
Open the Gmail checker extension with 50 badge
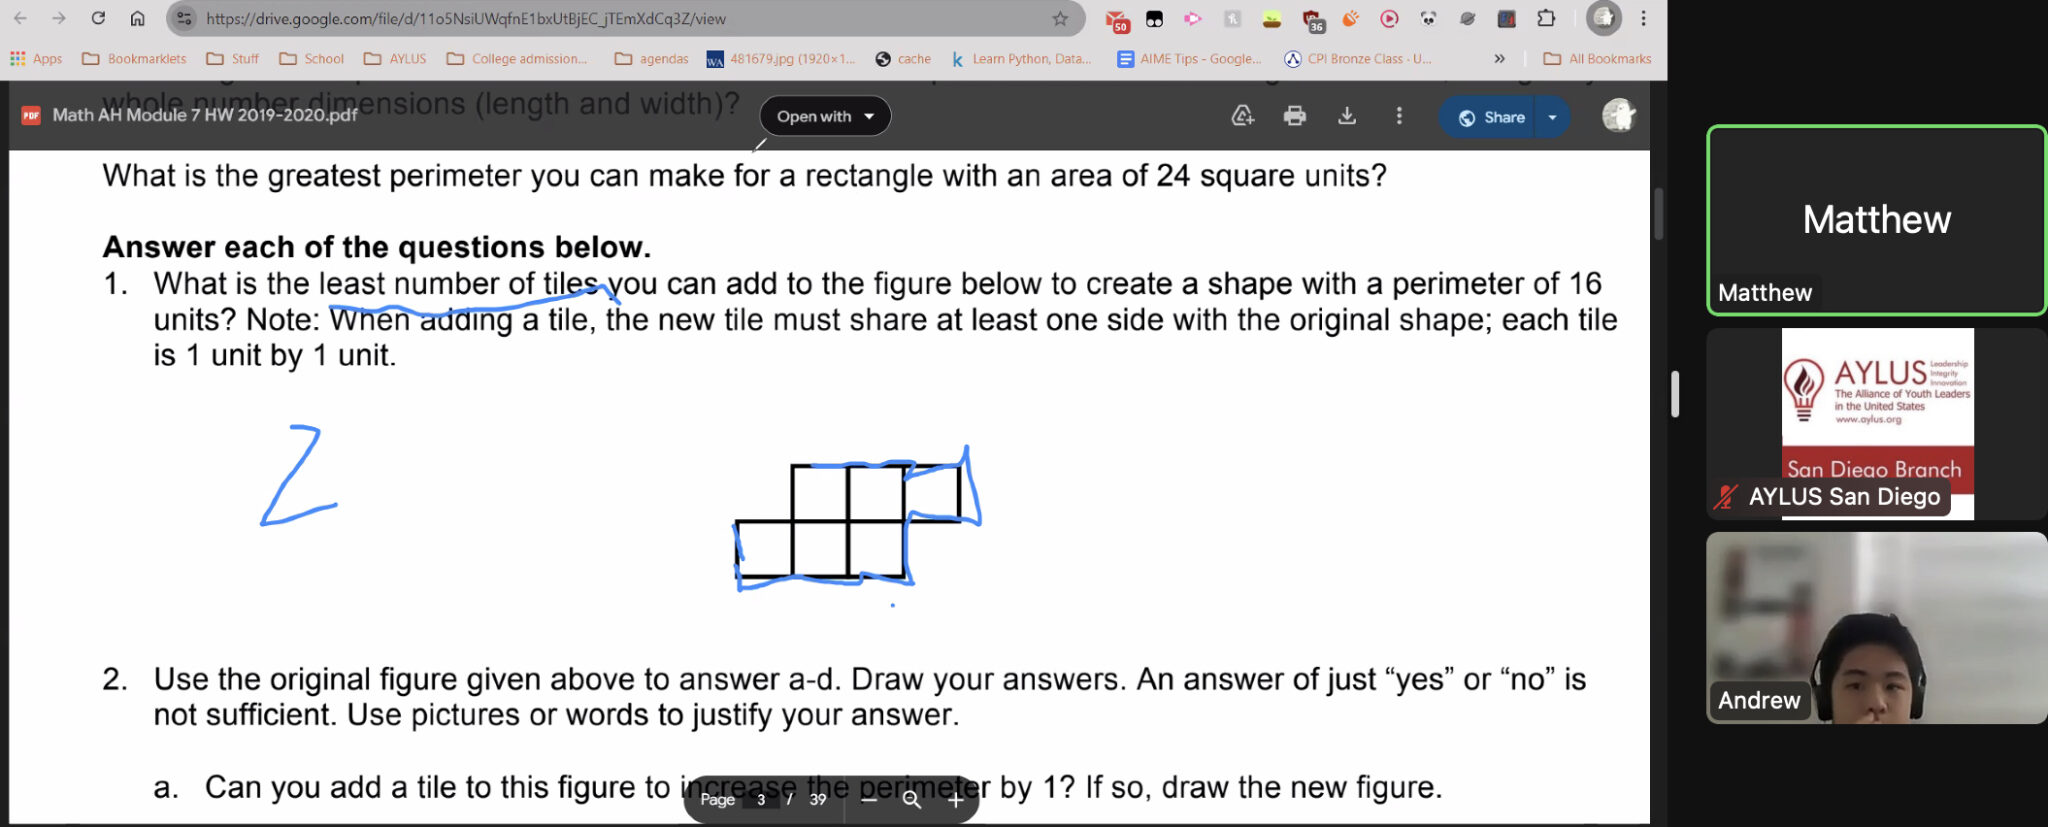click(1117, 19)
